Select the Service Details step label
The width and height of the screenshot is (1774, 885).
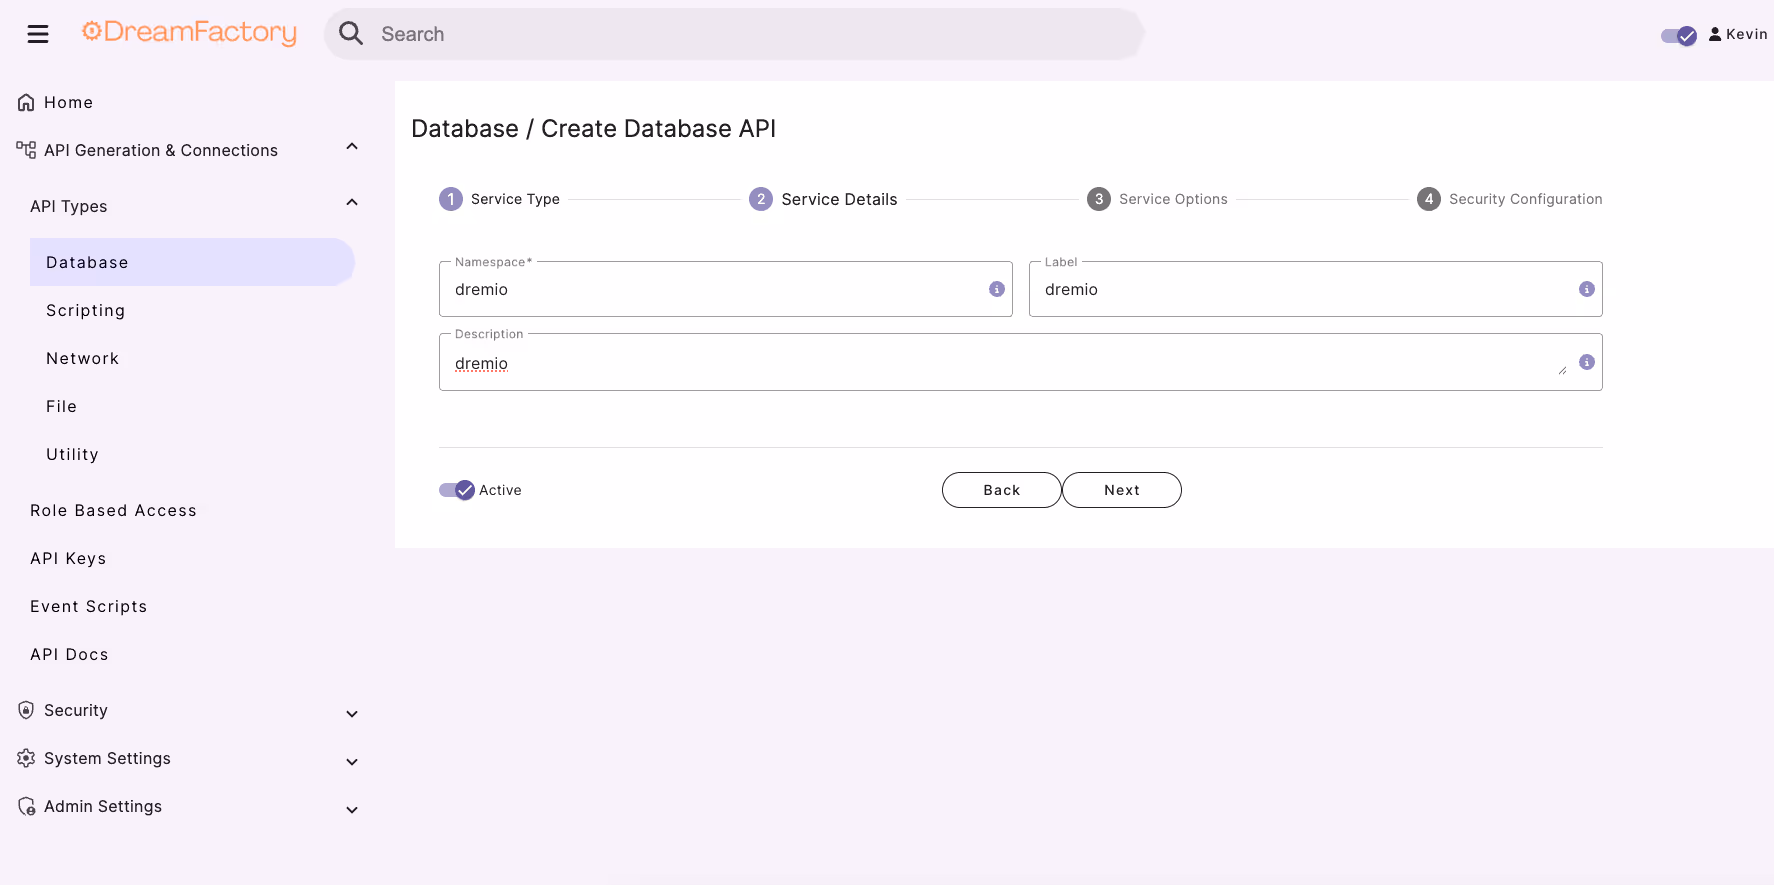839,199
